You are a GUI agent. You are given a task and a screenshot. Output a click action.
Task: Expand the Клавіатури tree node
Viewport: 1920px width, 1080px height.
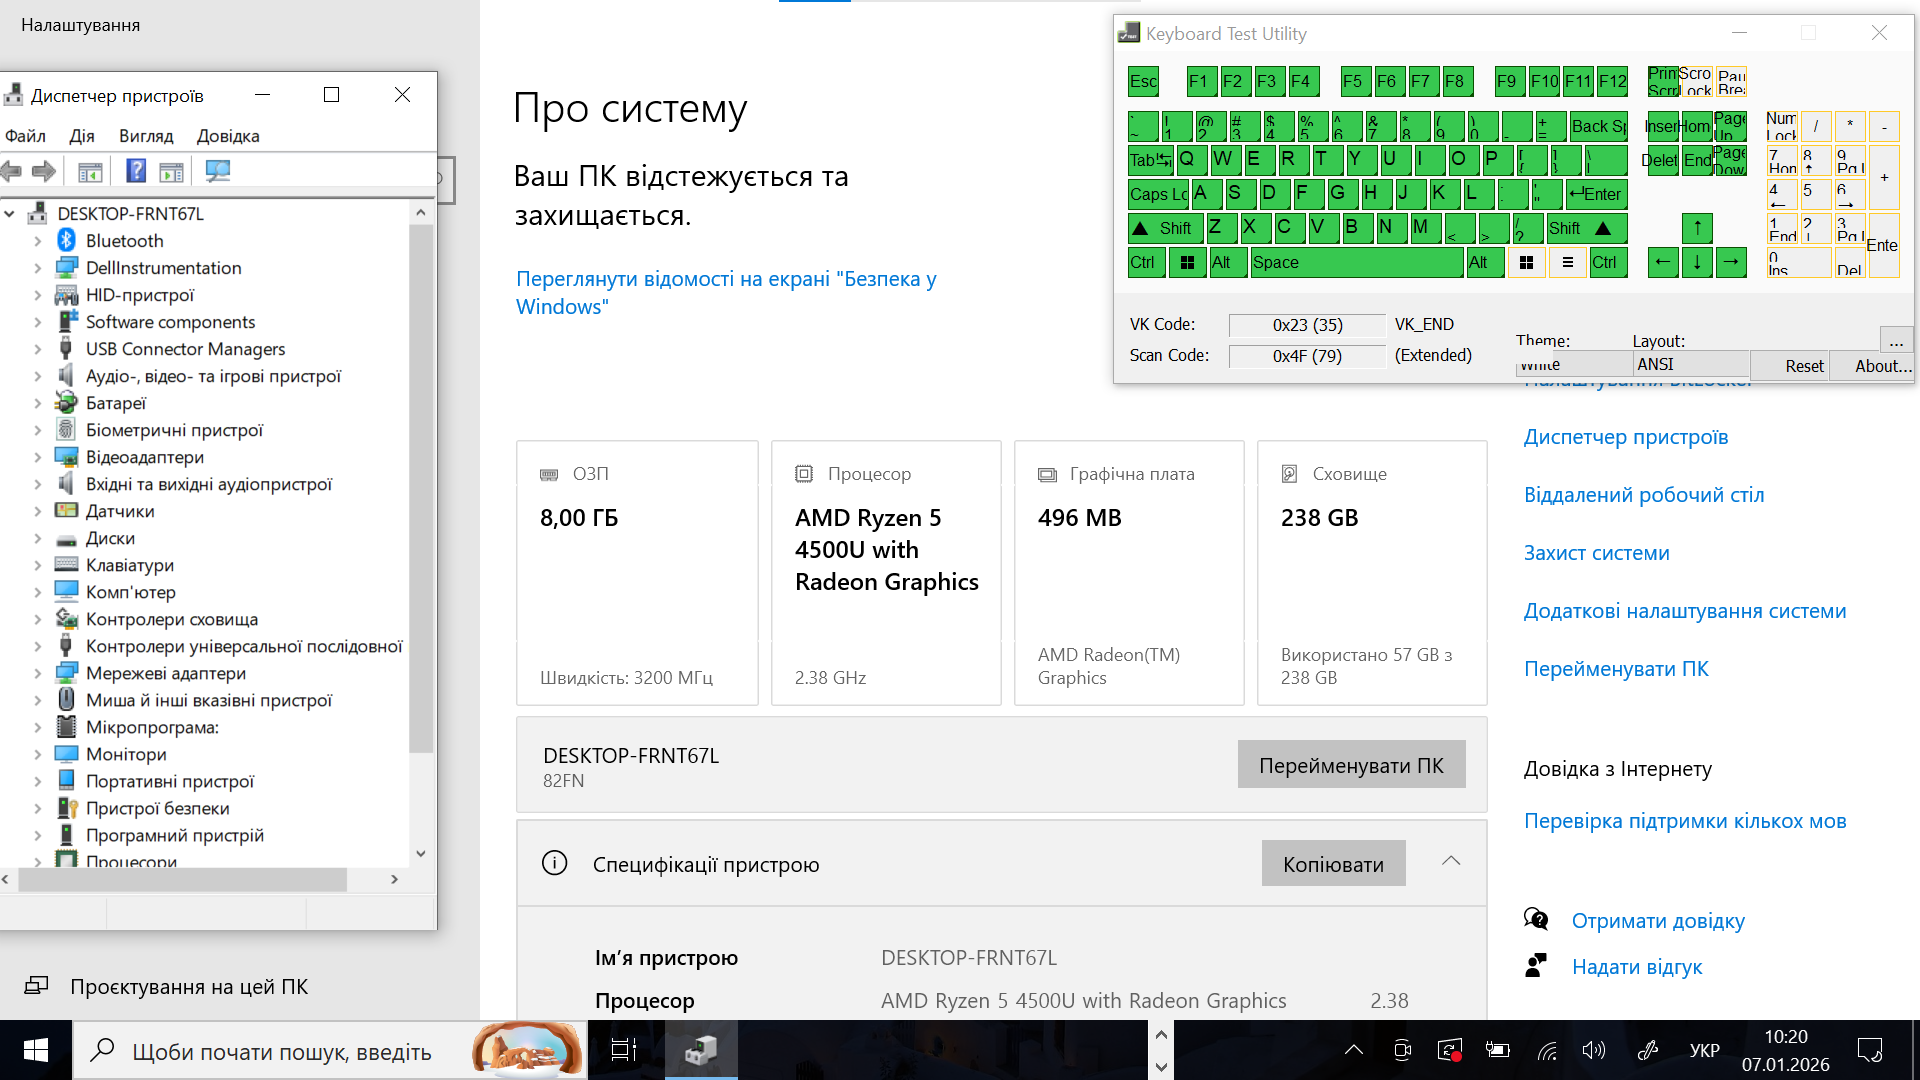[37, 566]
